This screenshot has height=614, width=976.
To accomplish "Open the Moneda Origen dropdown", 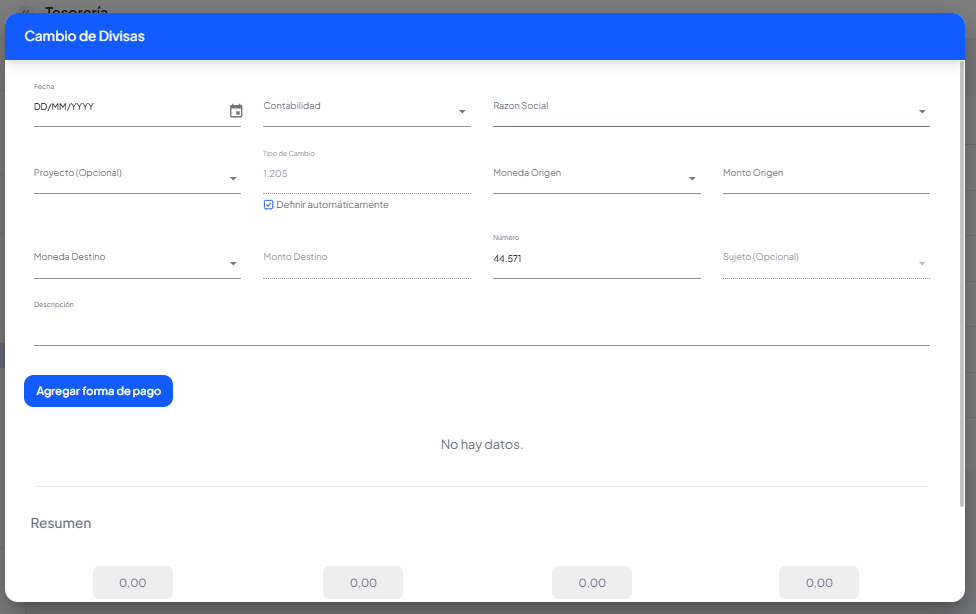I will click(x=692, y=179).
